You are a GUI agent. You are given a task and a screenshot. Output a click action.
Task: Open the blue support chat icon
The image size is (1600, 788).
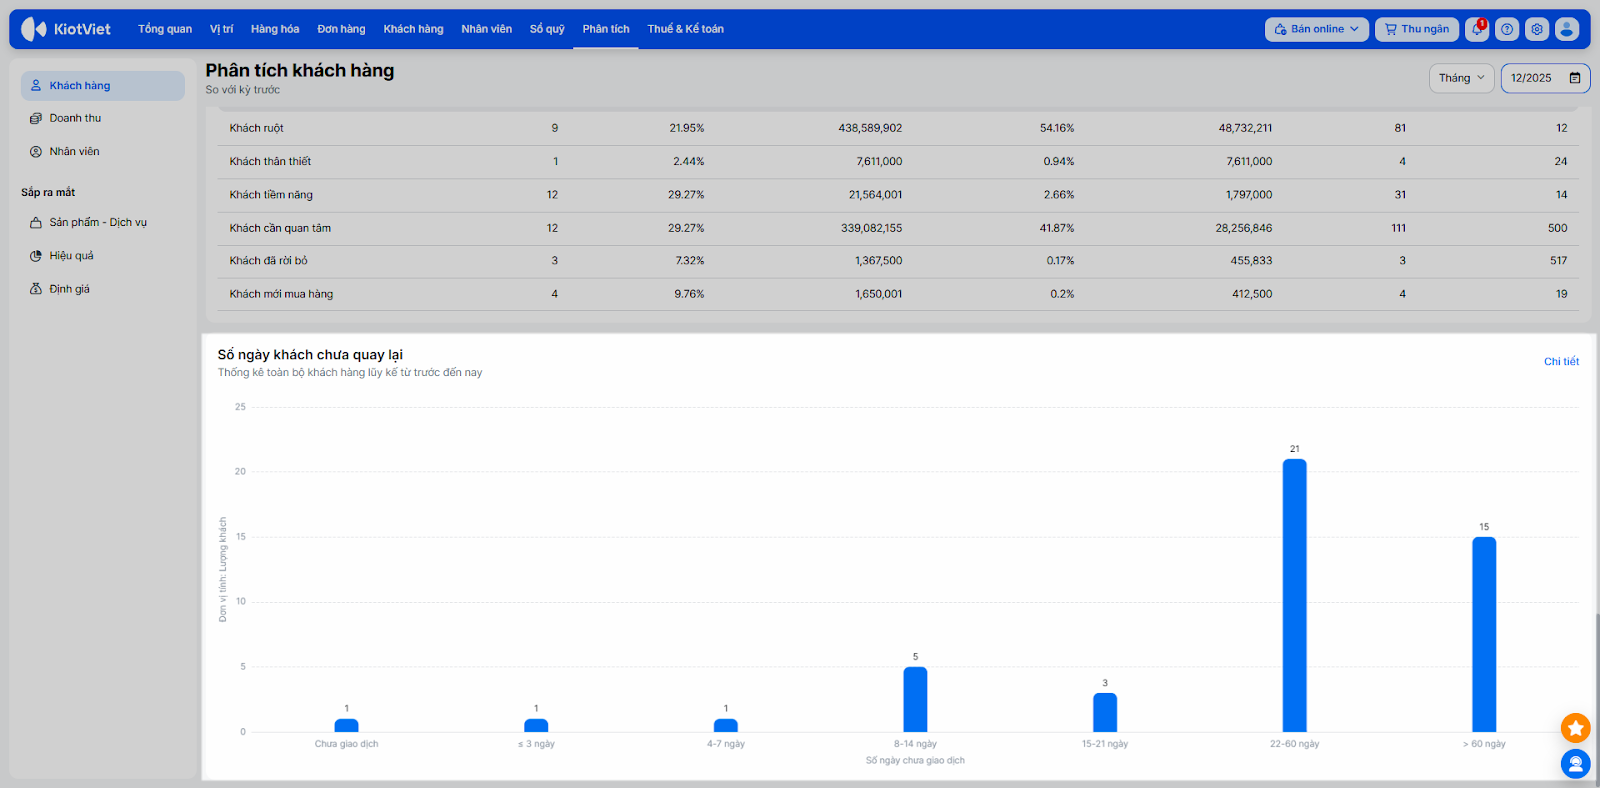(x=1575, y=764)
